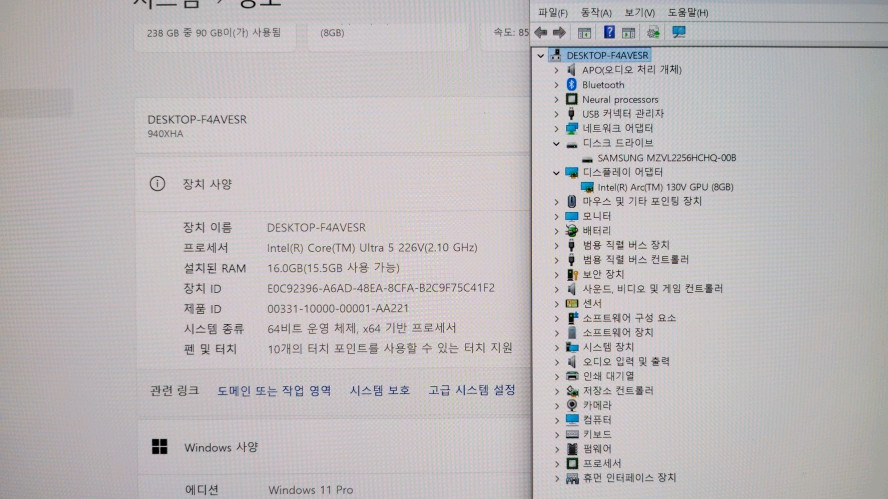Screen dimensions: 888x499
Task: Click the 카메라 camera icon
Action: pos(572,405)
